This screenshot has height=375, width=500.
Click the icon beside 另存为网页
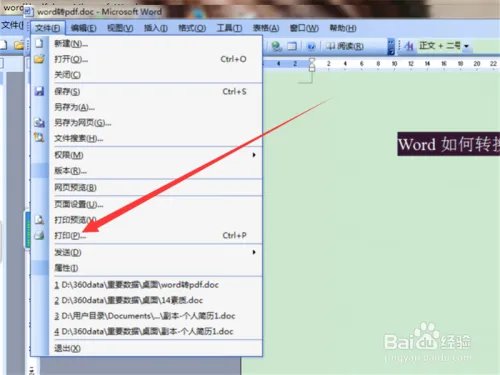coord(39,123)
